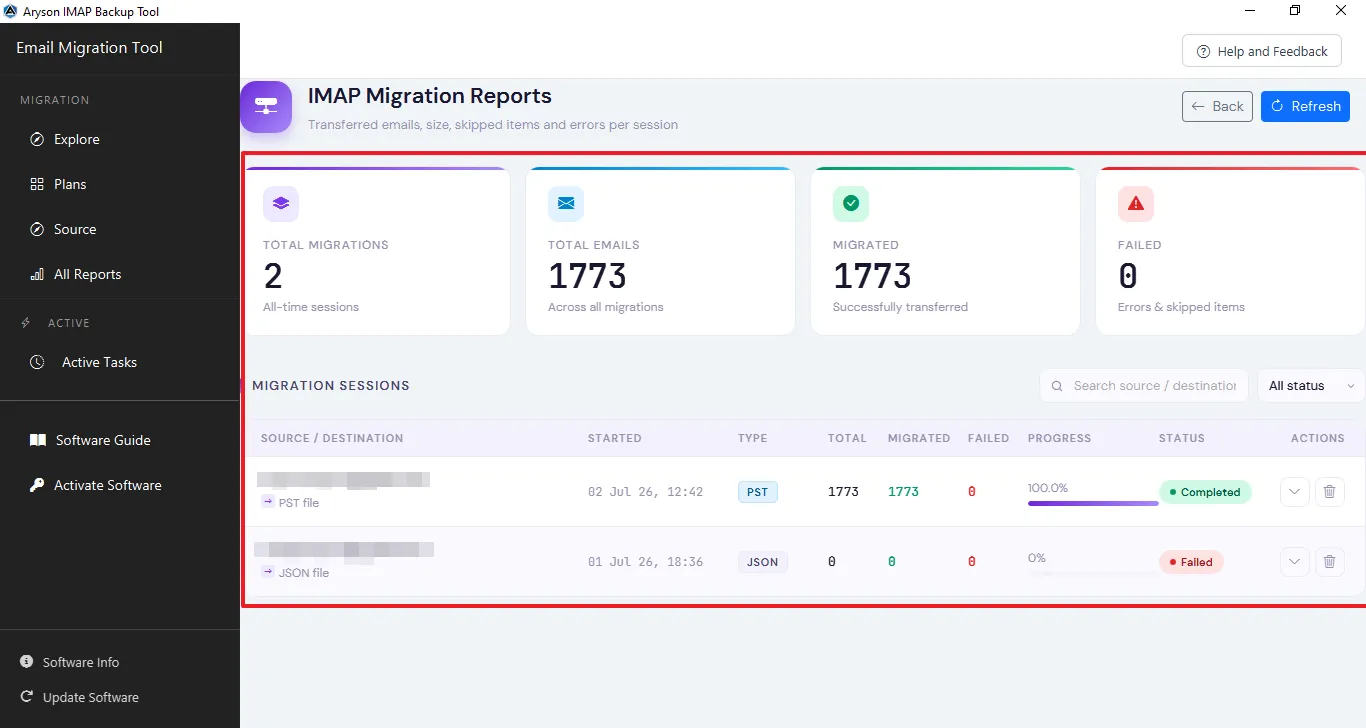Expand details of the failed JSON session

[1295, 562]
